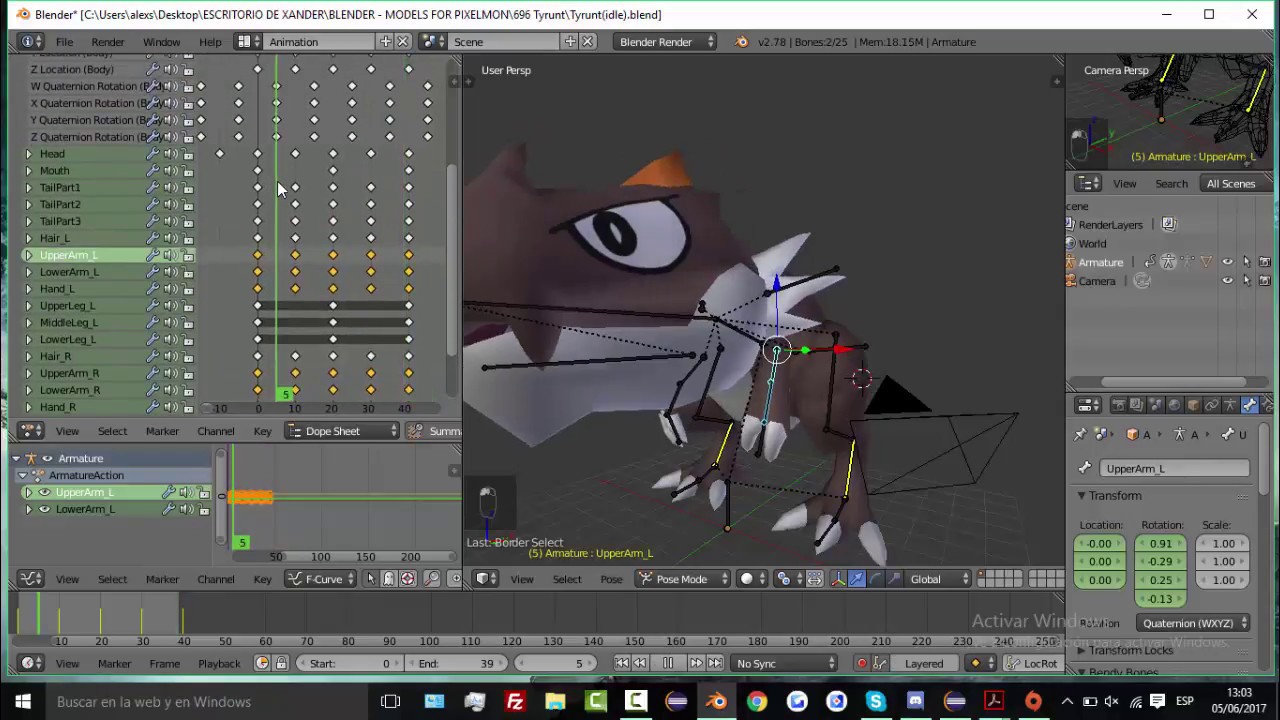Mute the Mouth channel with its speaker icon
The height and width of the screenshot is (720, 1280).
tap(171, 171)
